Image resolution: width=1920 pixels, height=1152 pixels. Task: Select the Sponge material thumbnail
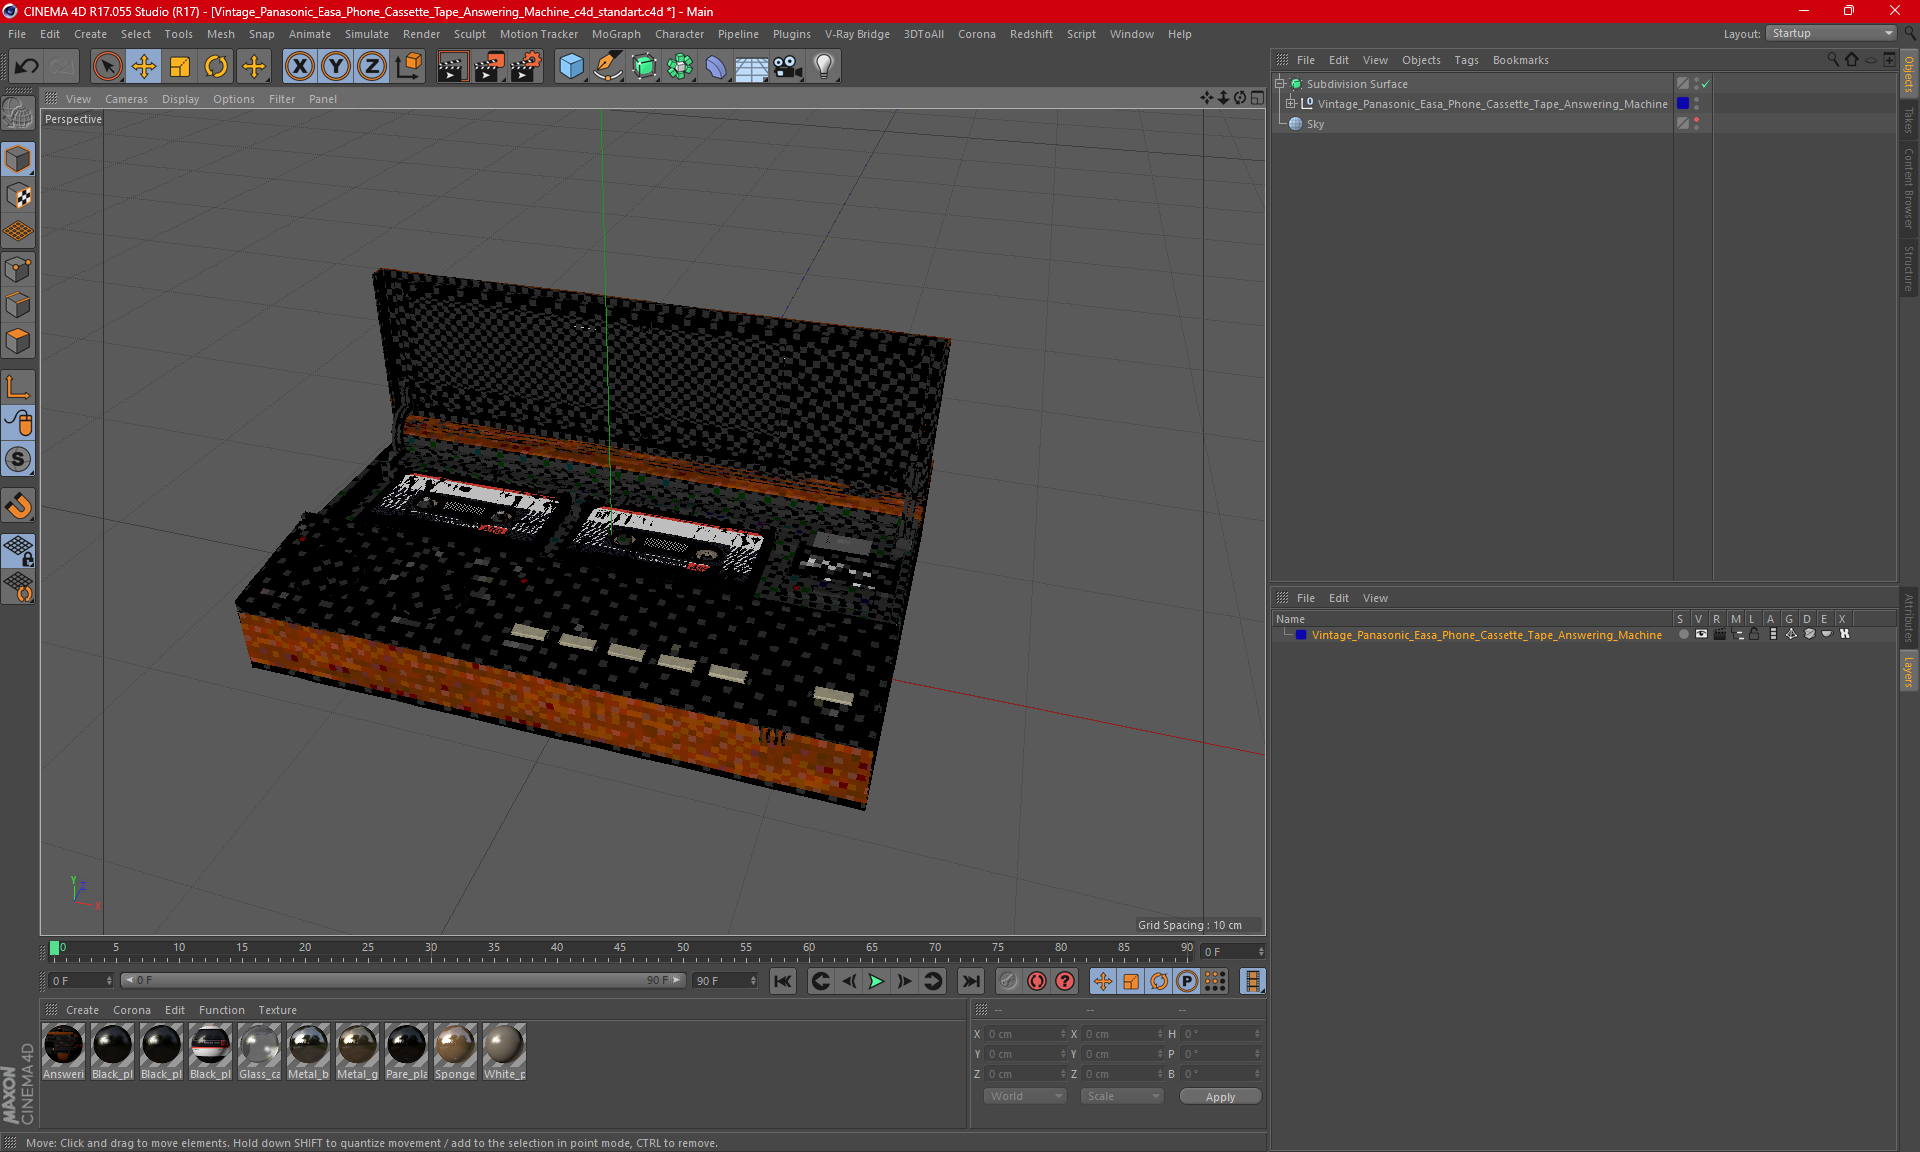pyautogui.click(x=455, y=1051)
